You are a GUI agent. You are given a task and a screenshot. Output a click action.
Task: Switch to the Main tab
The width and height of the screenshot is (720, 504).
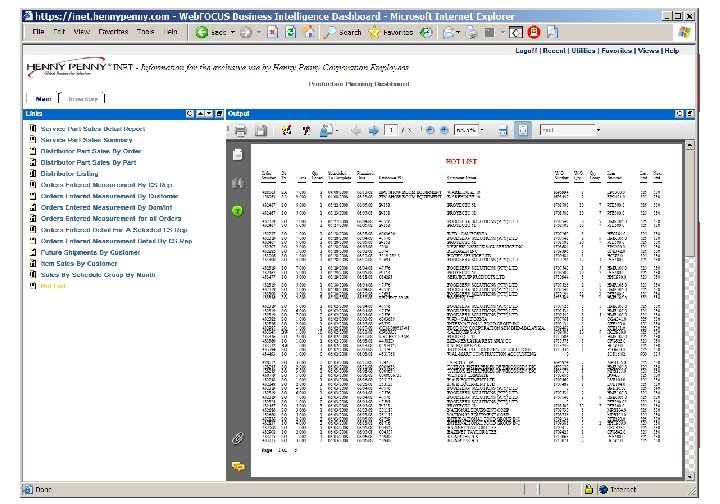point(43,99)
